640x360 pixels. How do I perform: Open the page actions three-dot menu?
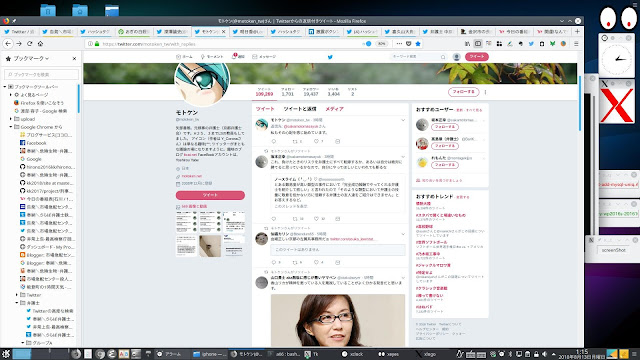(x=399, y=44)
